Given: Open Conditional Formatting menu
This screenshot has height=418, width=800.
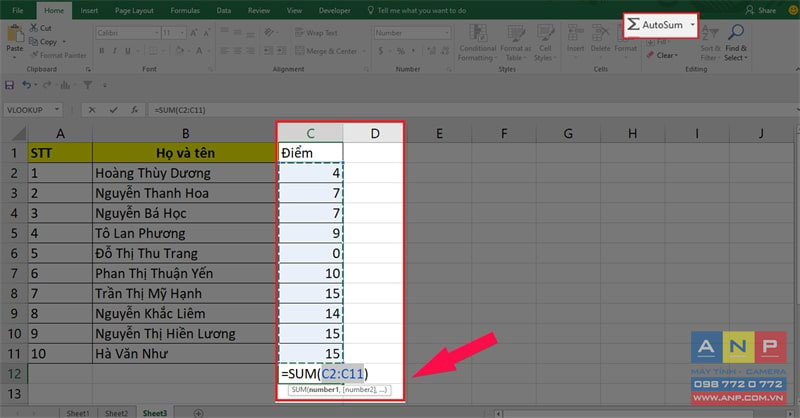Looking at the screenshot, I should pos(477,43).
